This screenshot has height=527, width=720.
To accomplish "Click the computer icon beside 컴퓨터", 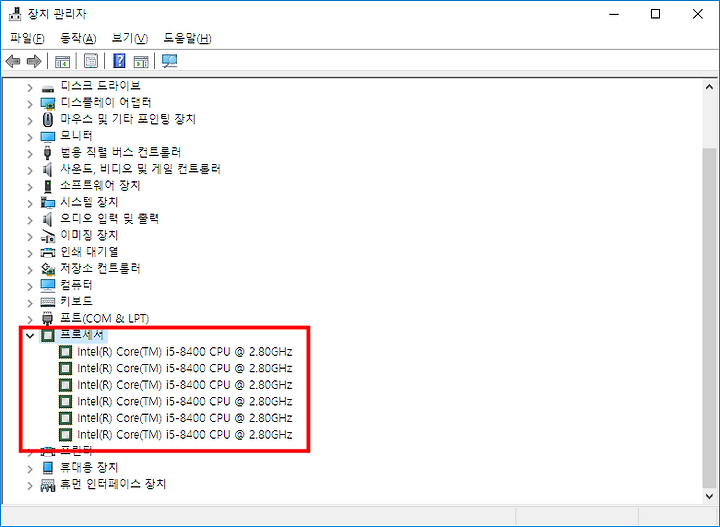I will click(x=48, y=286).
